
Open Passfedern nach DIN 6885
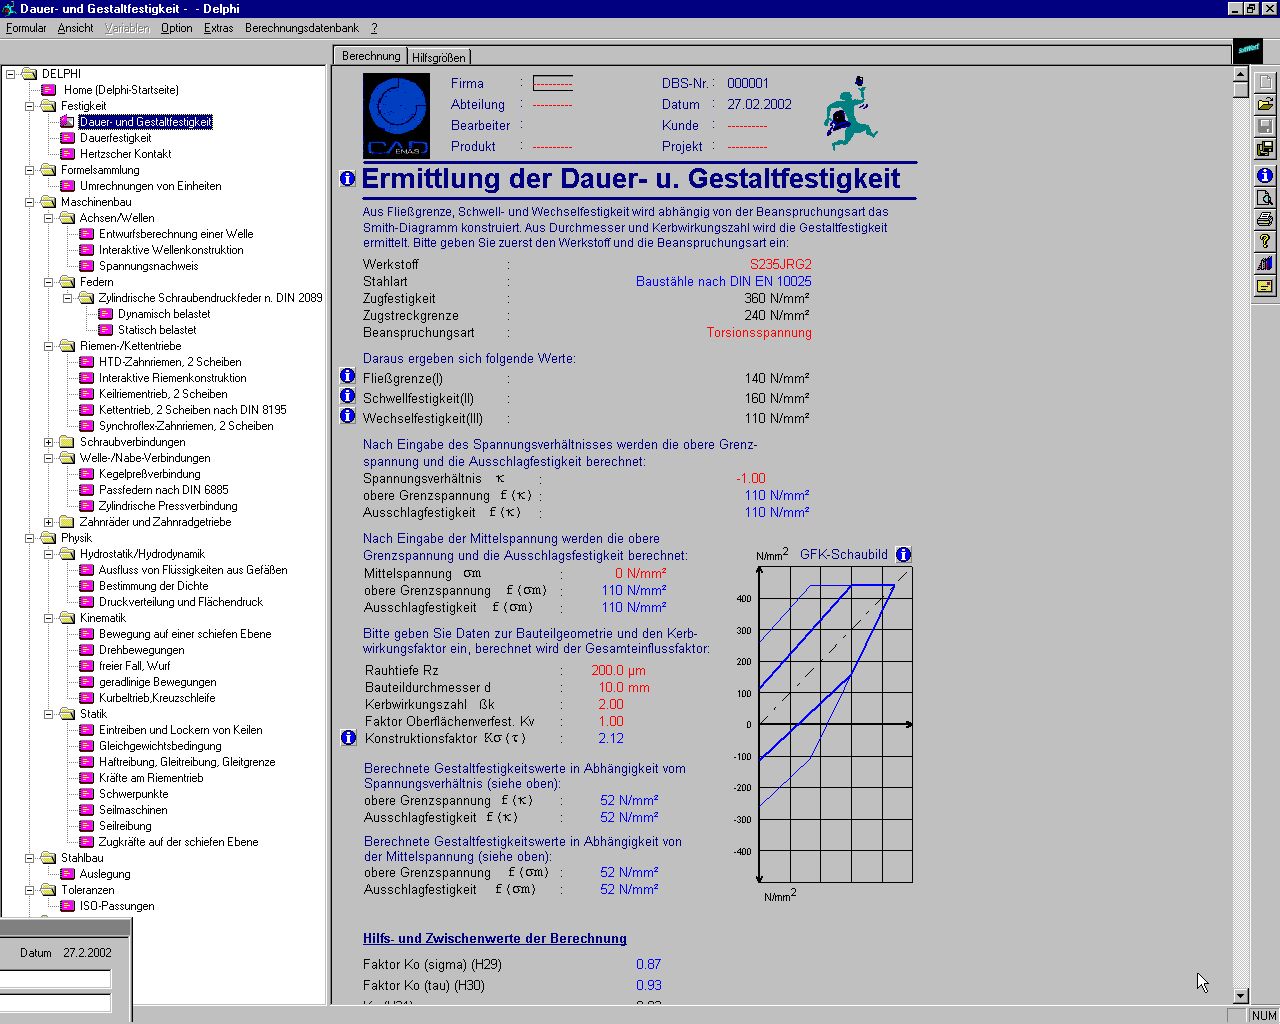click(x=164, y=490)
